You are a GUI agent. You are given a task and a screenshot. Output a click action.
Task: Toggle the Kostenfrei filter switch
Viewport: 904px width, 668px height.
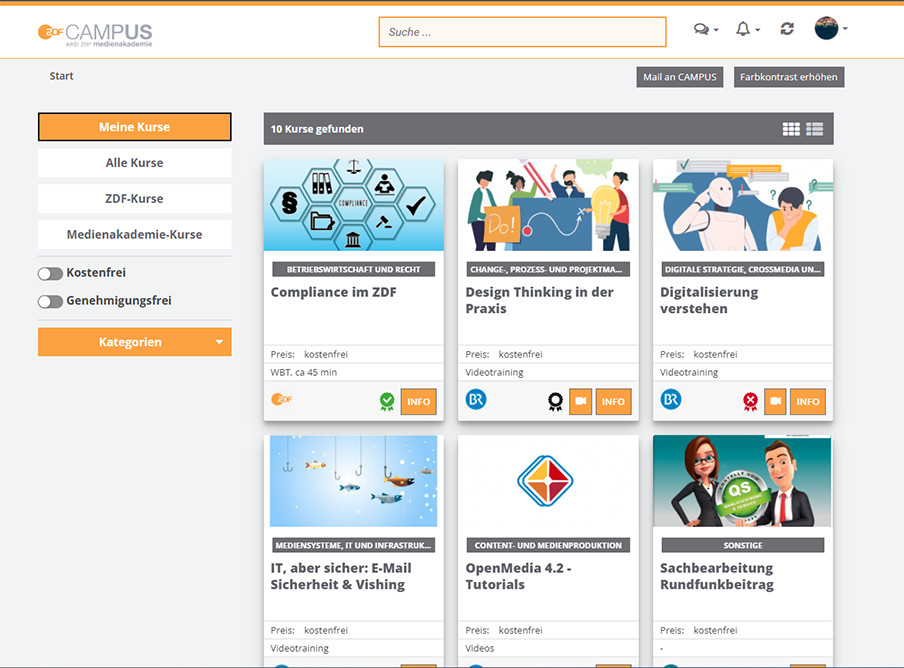coord(50,273)
